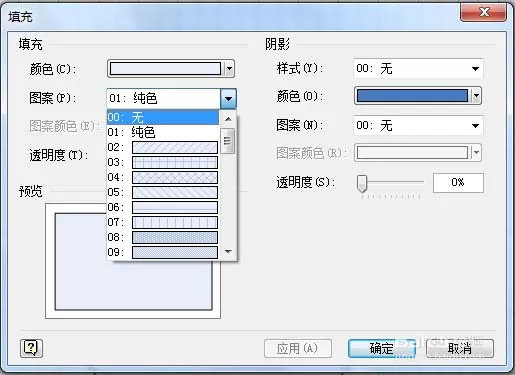Click the 0% transparency input field
The image size is (515, 375).
click(x=458, y=183)
